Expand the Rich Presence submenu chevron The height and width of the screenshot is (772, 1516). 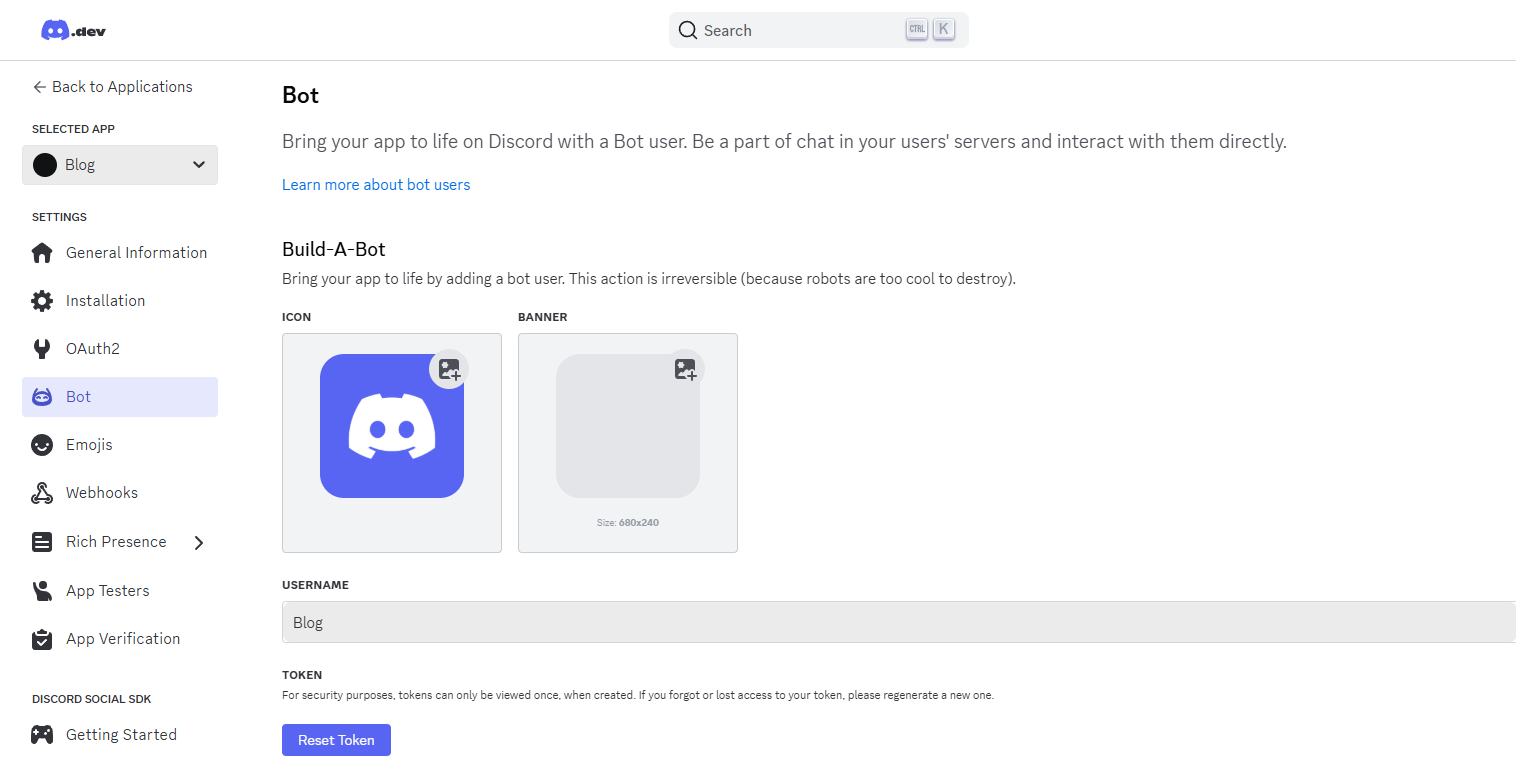[198, 543]
